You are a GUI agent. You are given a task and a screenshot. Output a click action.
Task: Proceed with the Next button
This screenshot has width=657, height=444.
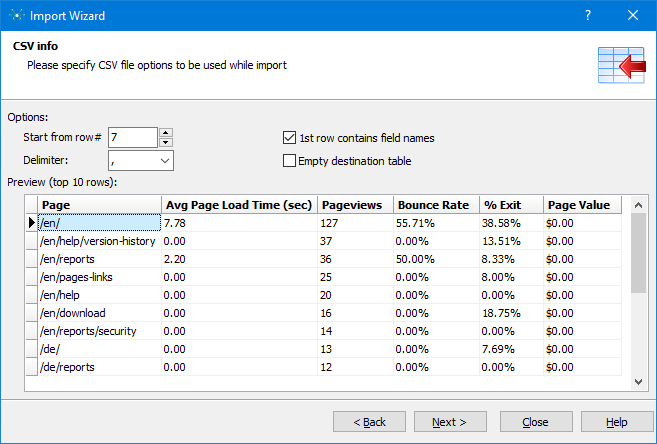coord(450,422)
